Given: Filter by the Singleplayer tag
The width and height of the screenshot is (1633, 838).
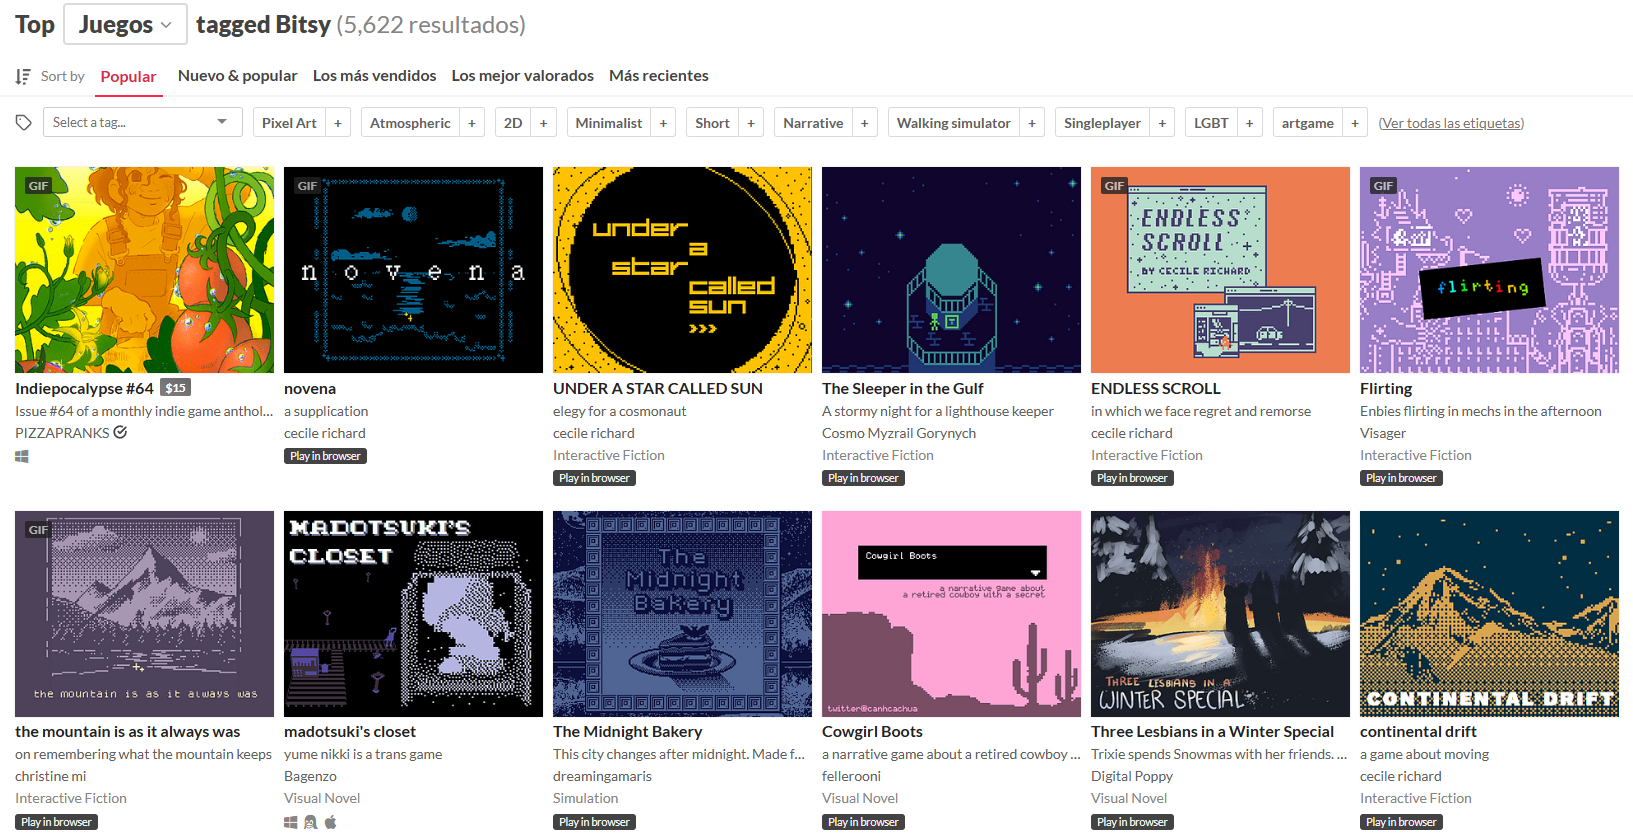Looking at the screenshot, I should coord(1103,123).
